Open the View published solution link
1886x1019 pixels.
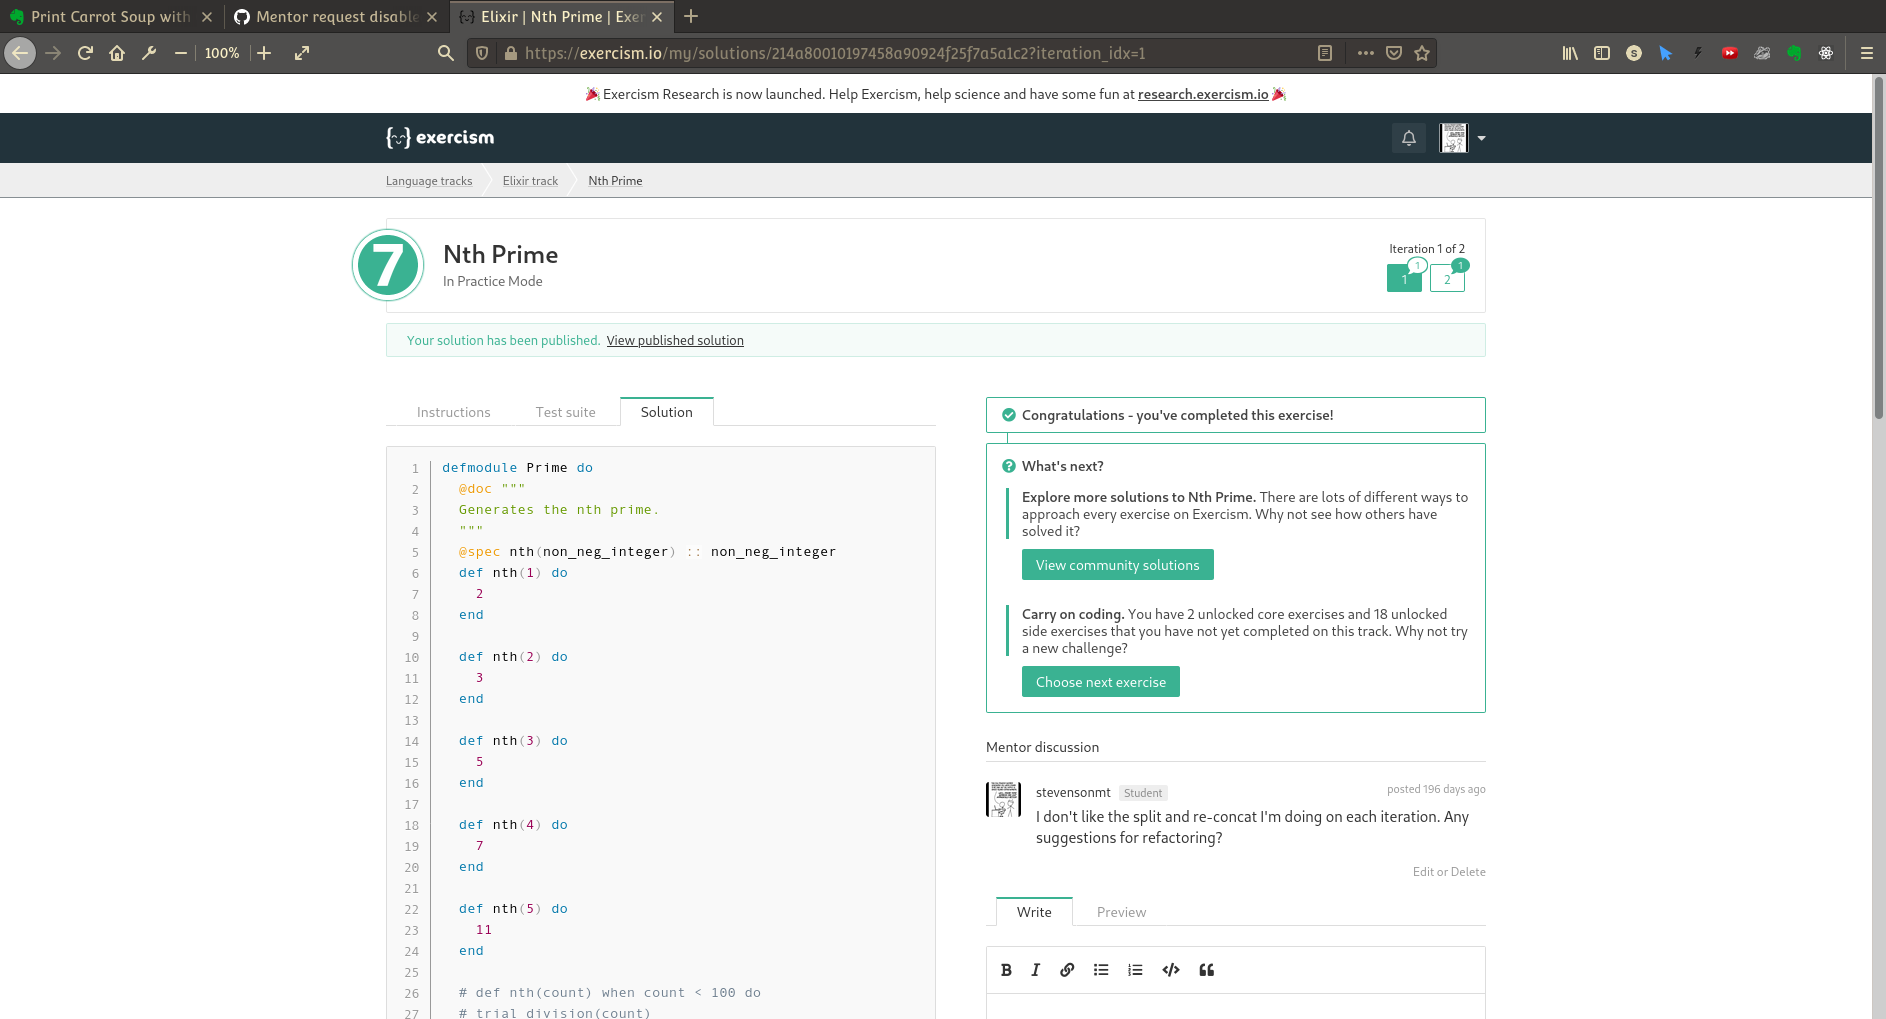pos(675,340)
